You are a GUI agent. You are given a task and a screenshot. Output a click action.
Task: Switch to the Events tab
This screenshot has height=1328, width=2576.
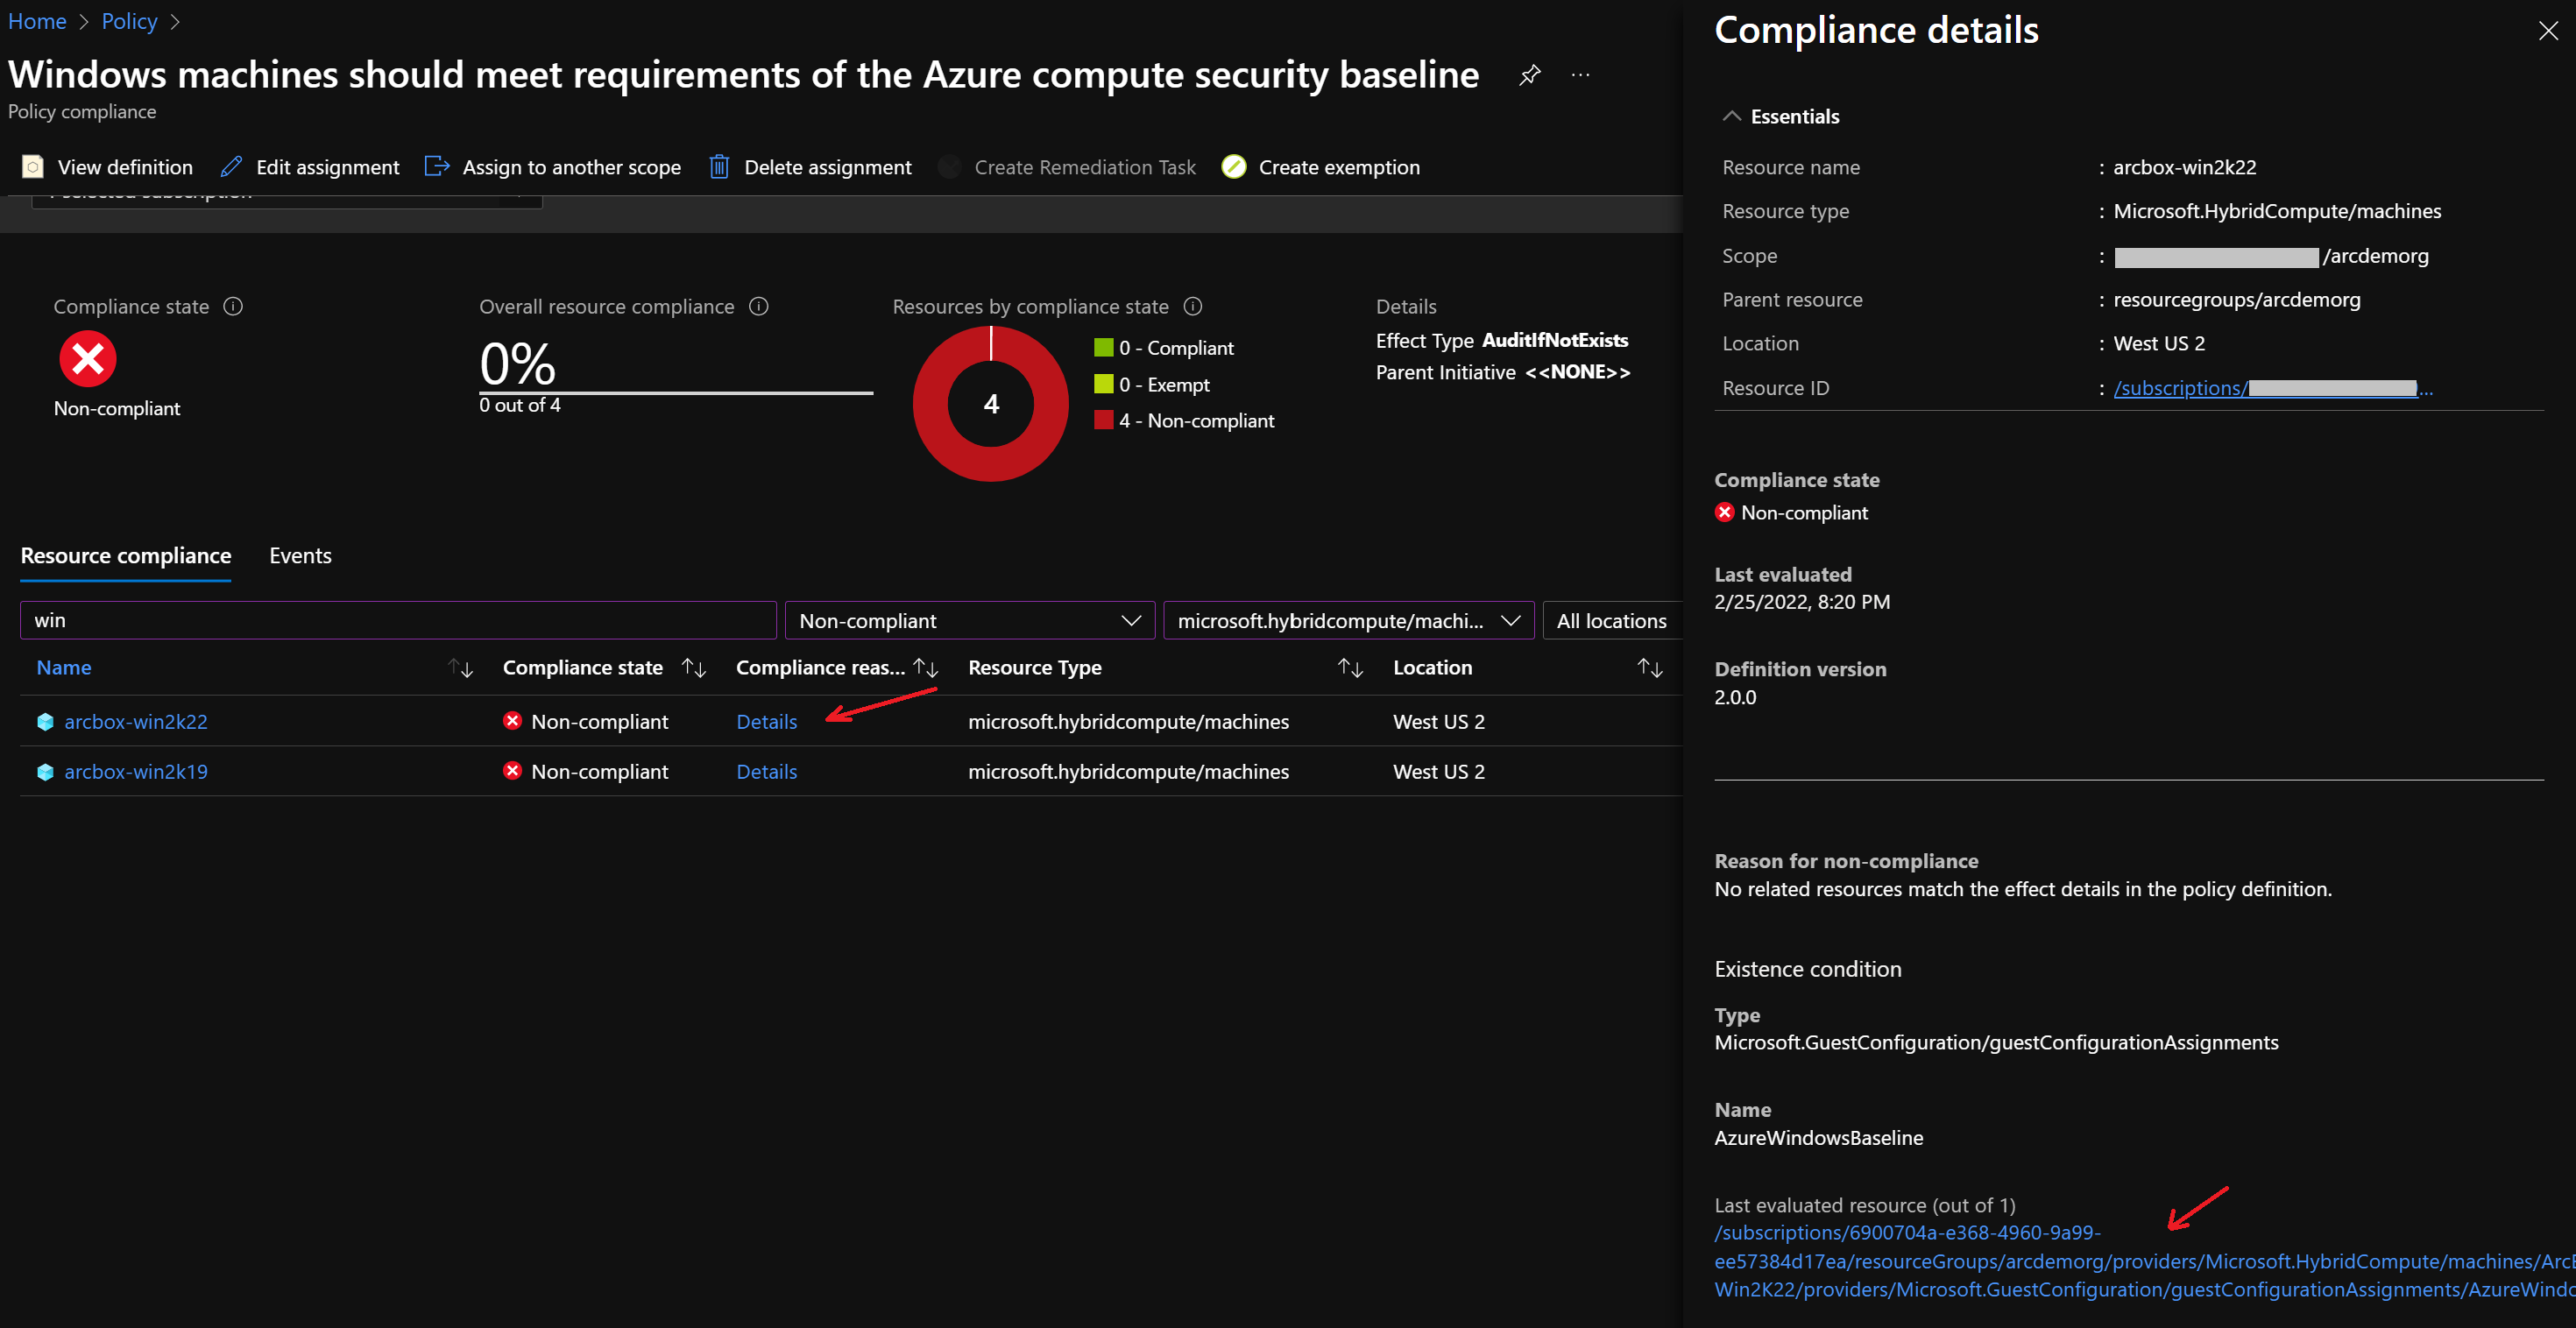pos(300,556)
